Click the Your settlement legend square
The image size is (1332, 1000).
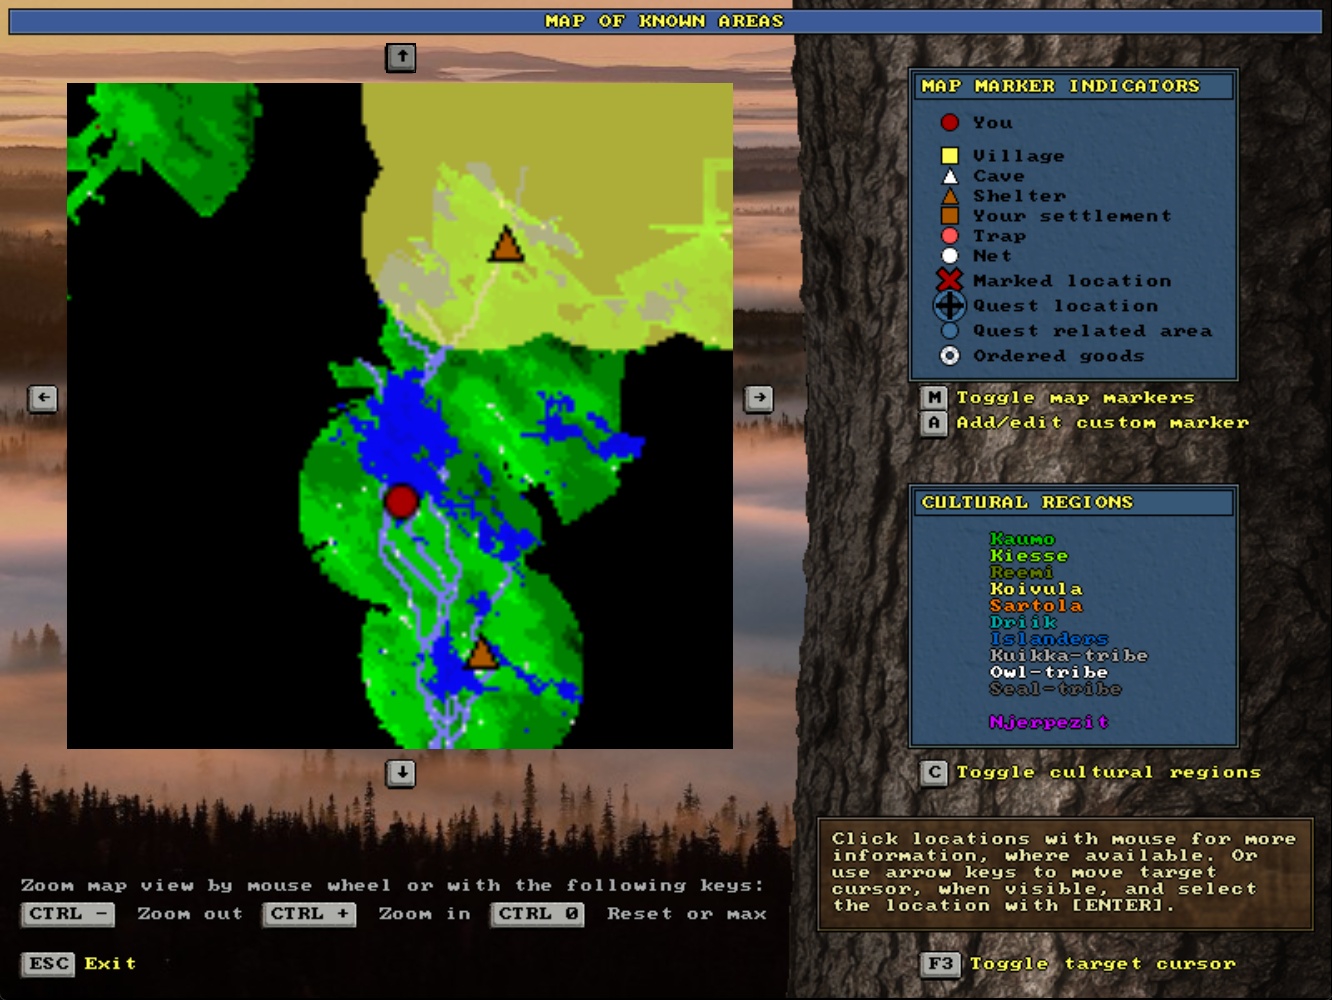(949, 216)
